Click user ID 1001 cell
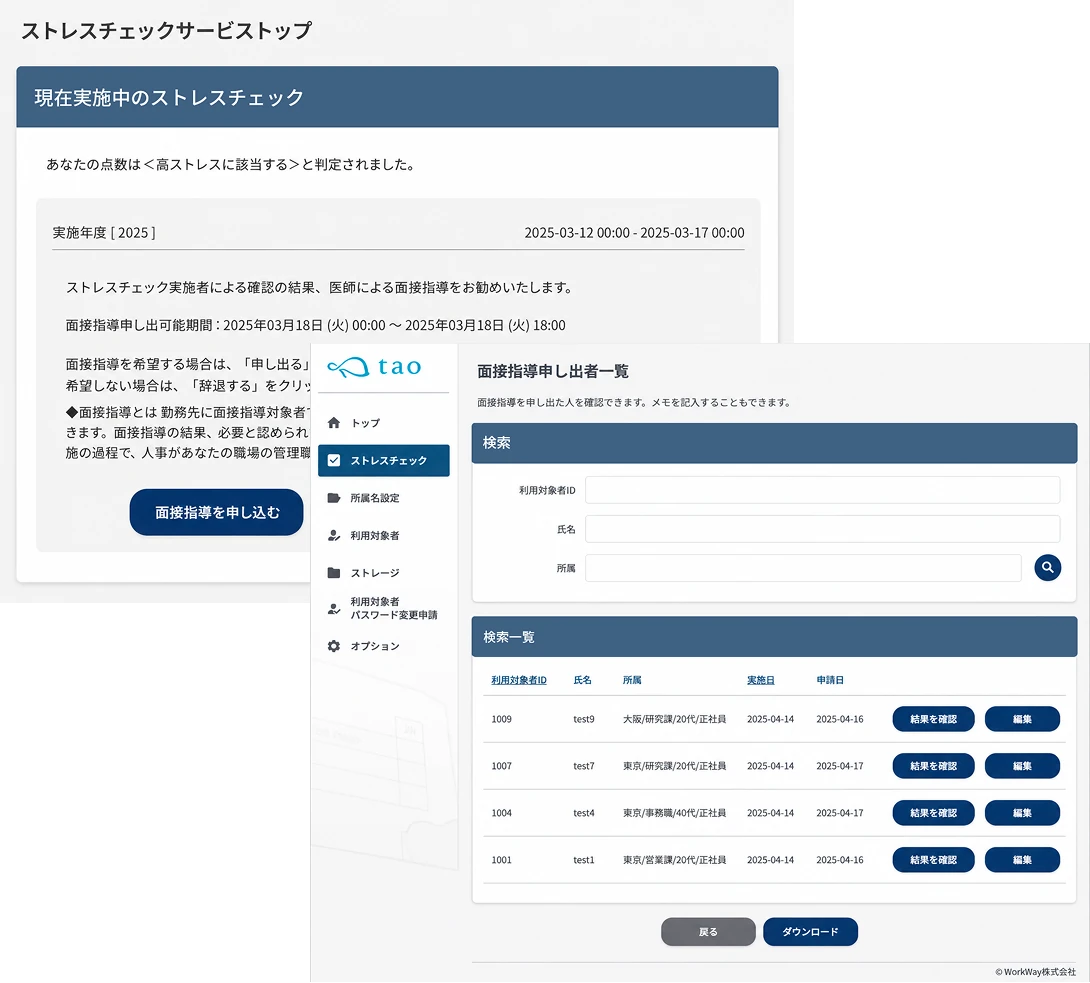This screenshot has width=1090, height=983. coord(501,860)
